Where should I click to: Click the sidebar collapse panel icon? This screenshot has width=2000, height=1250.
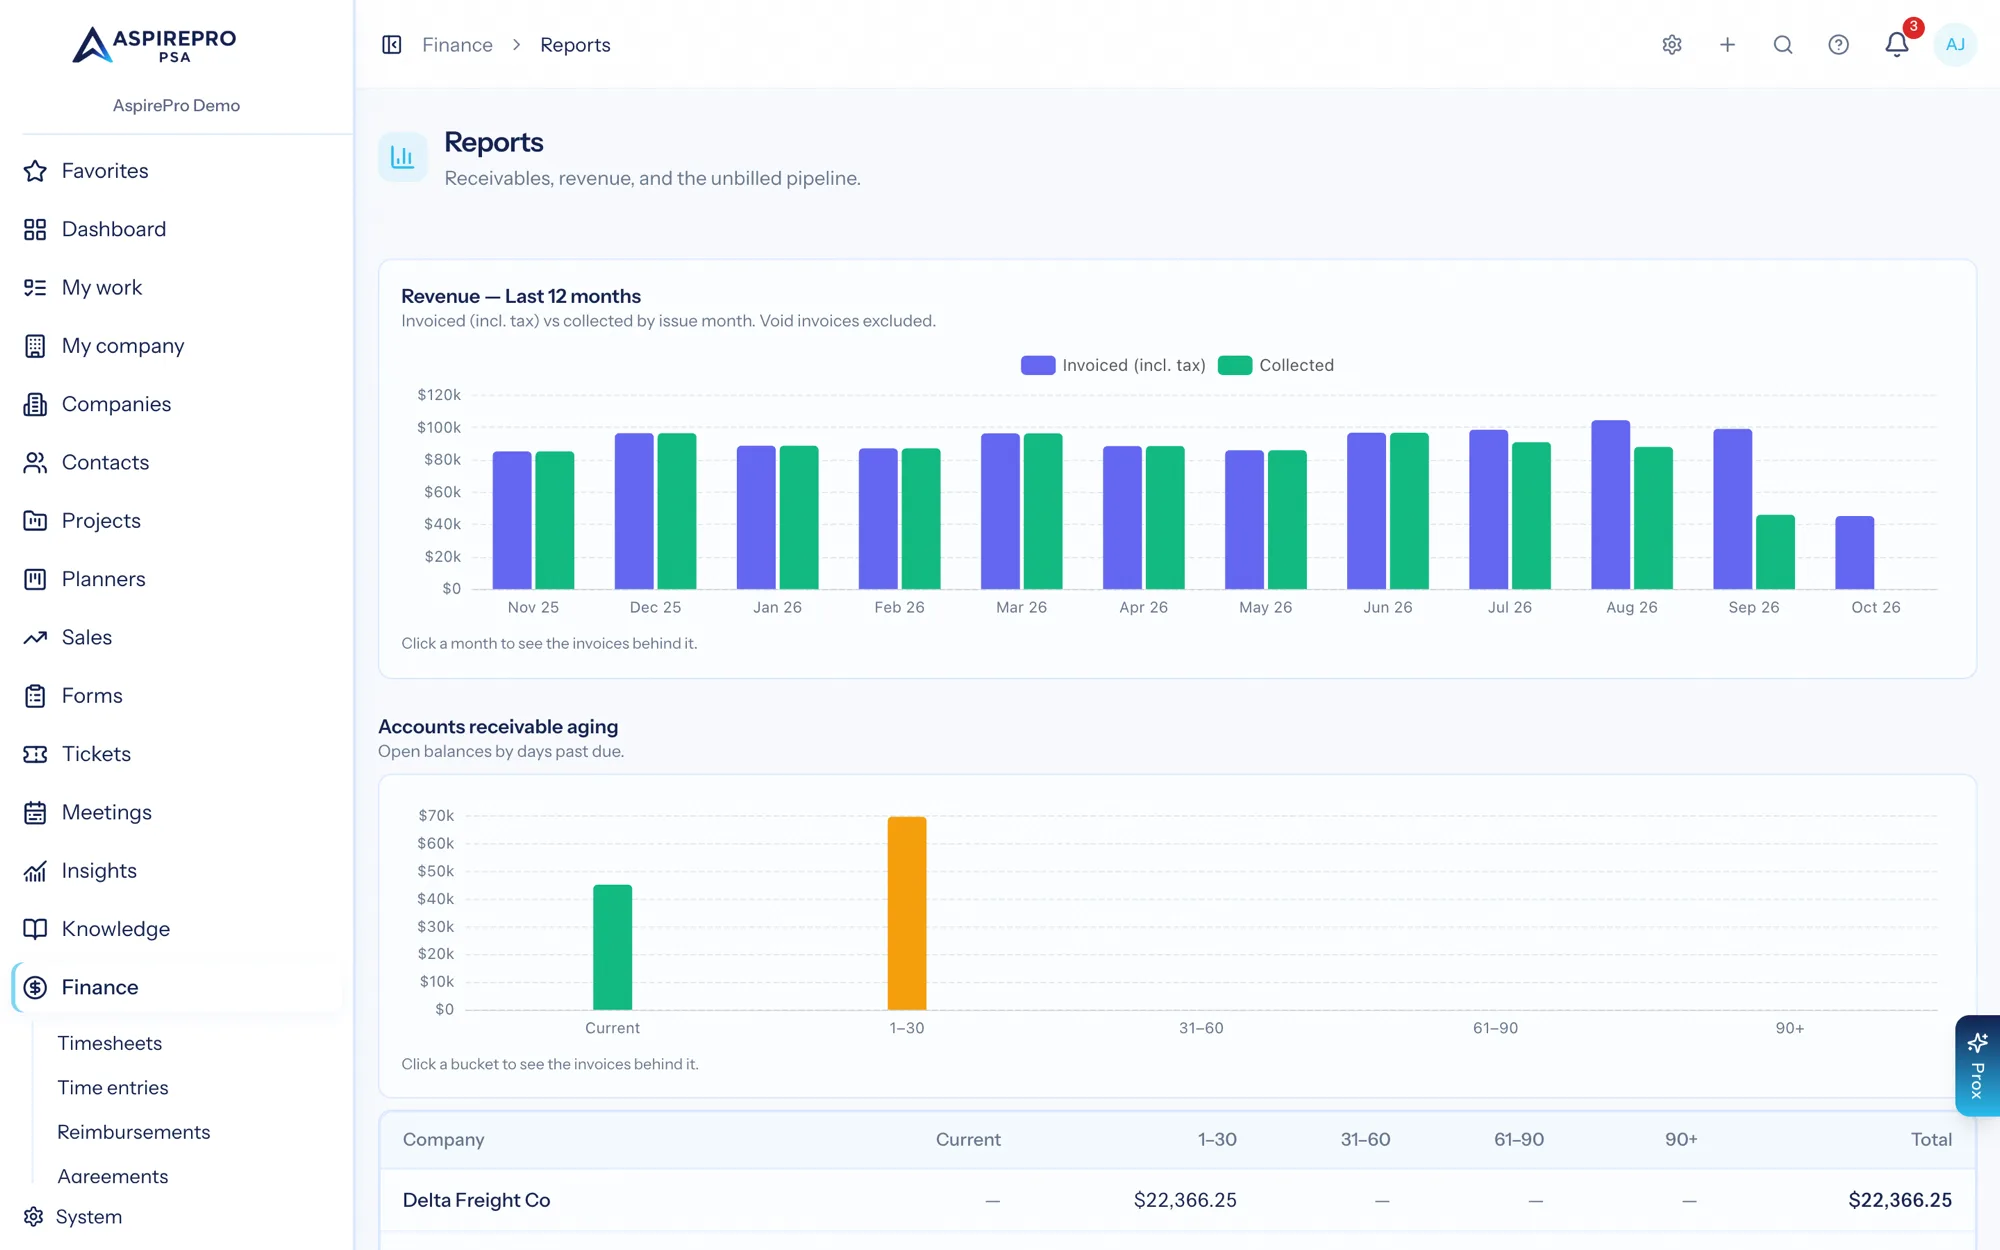(392, 45)
